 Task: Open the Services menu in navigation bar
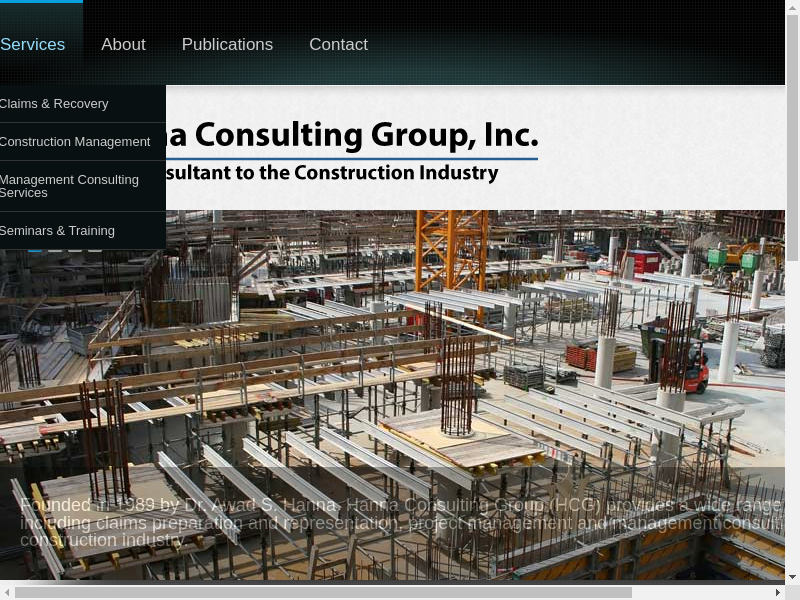33,44
